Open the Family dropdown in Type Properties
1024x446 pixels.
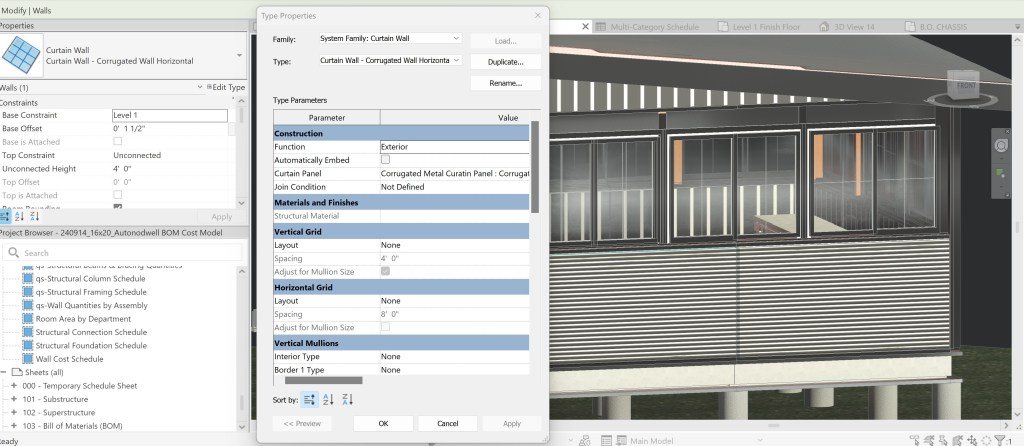(x=389, y=39)
